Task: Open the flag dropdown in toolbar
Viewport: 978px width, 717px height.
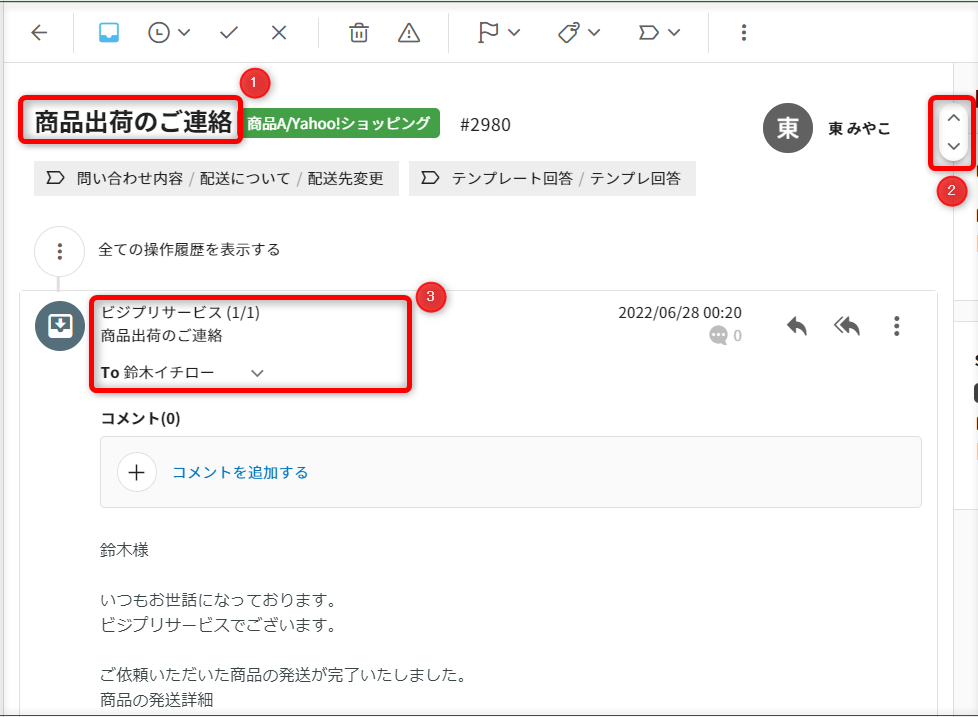Action: tap(498, 32)
